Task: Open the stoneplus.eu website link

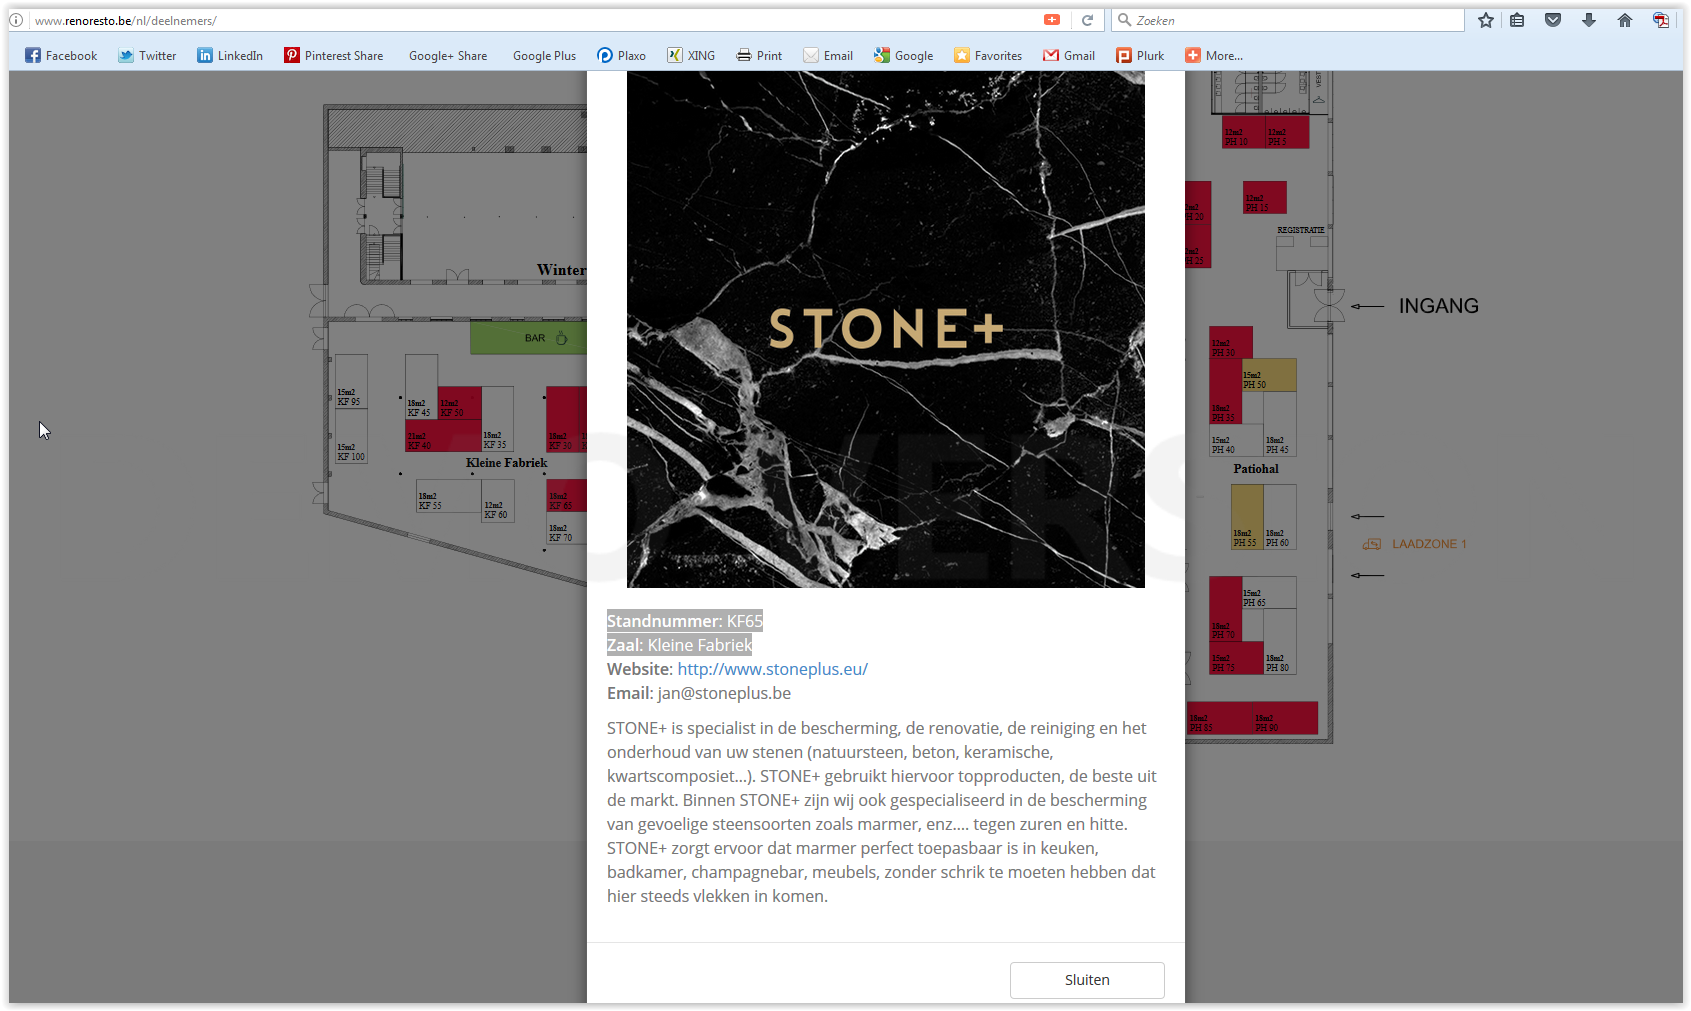Action: 772,669
